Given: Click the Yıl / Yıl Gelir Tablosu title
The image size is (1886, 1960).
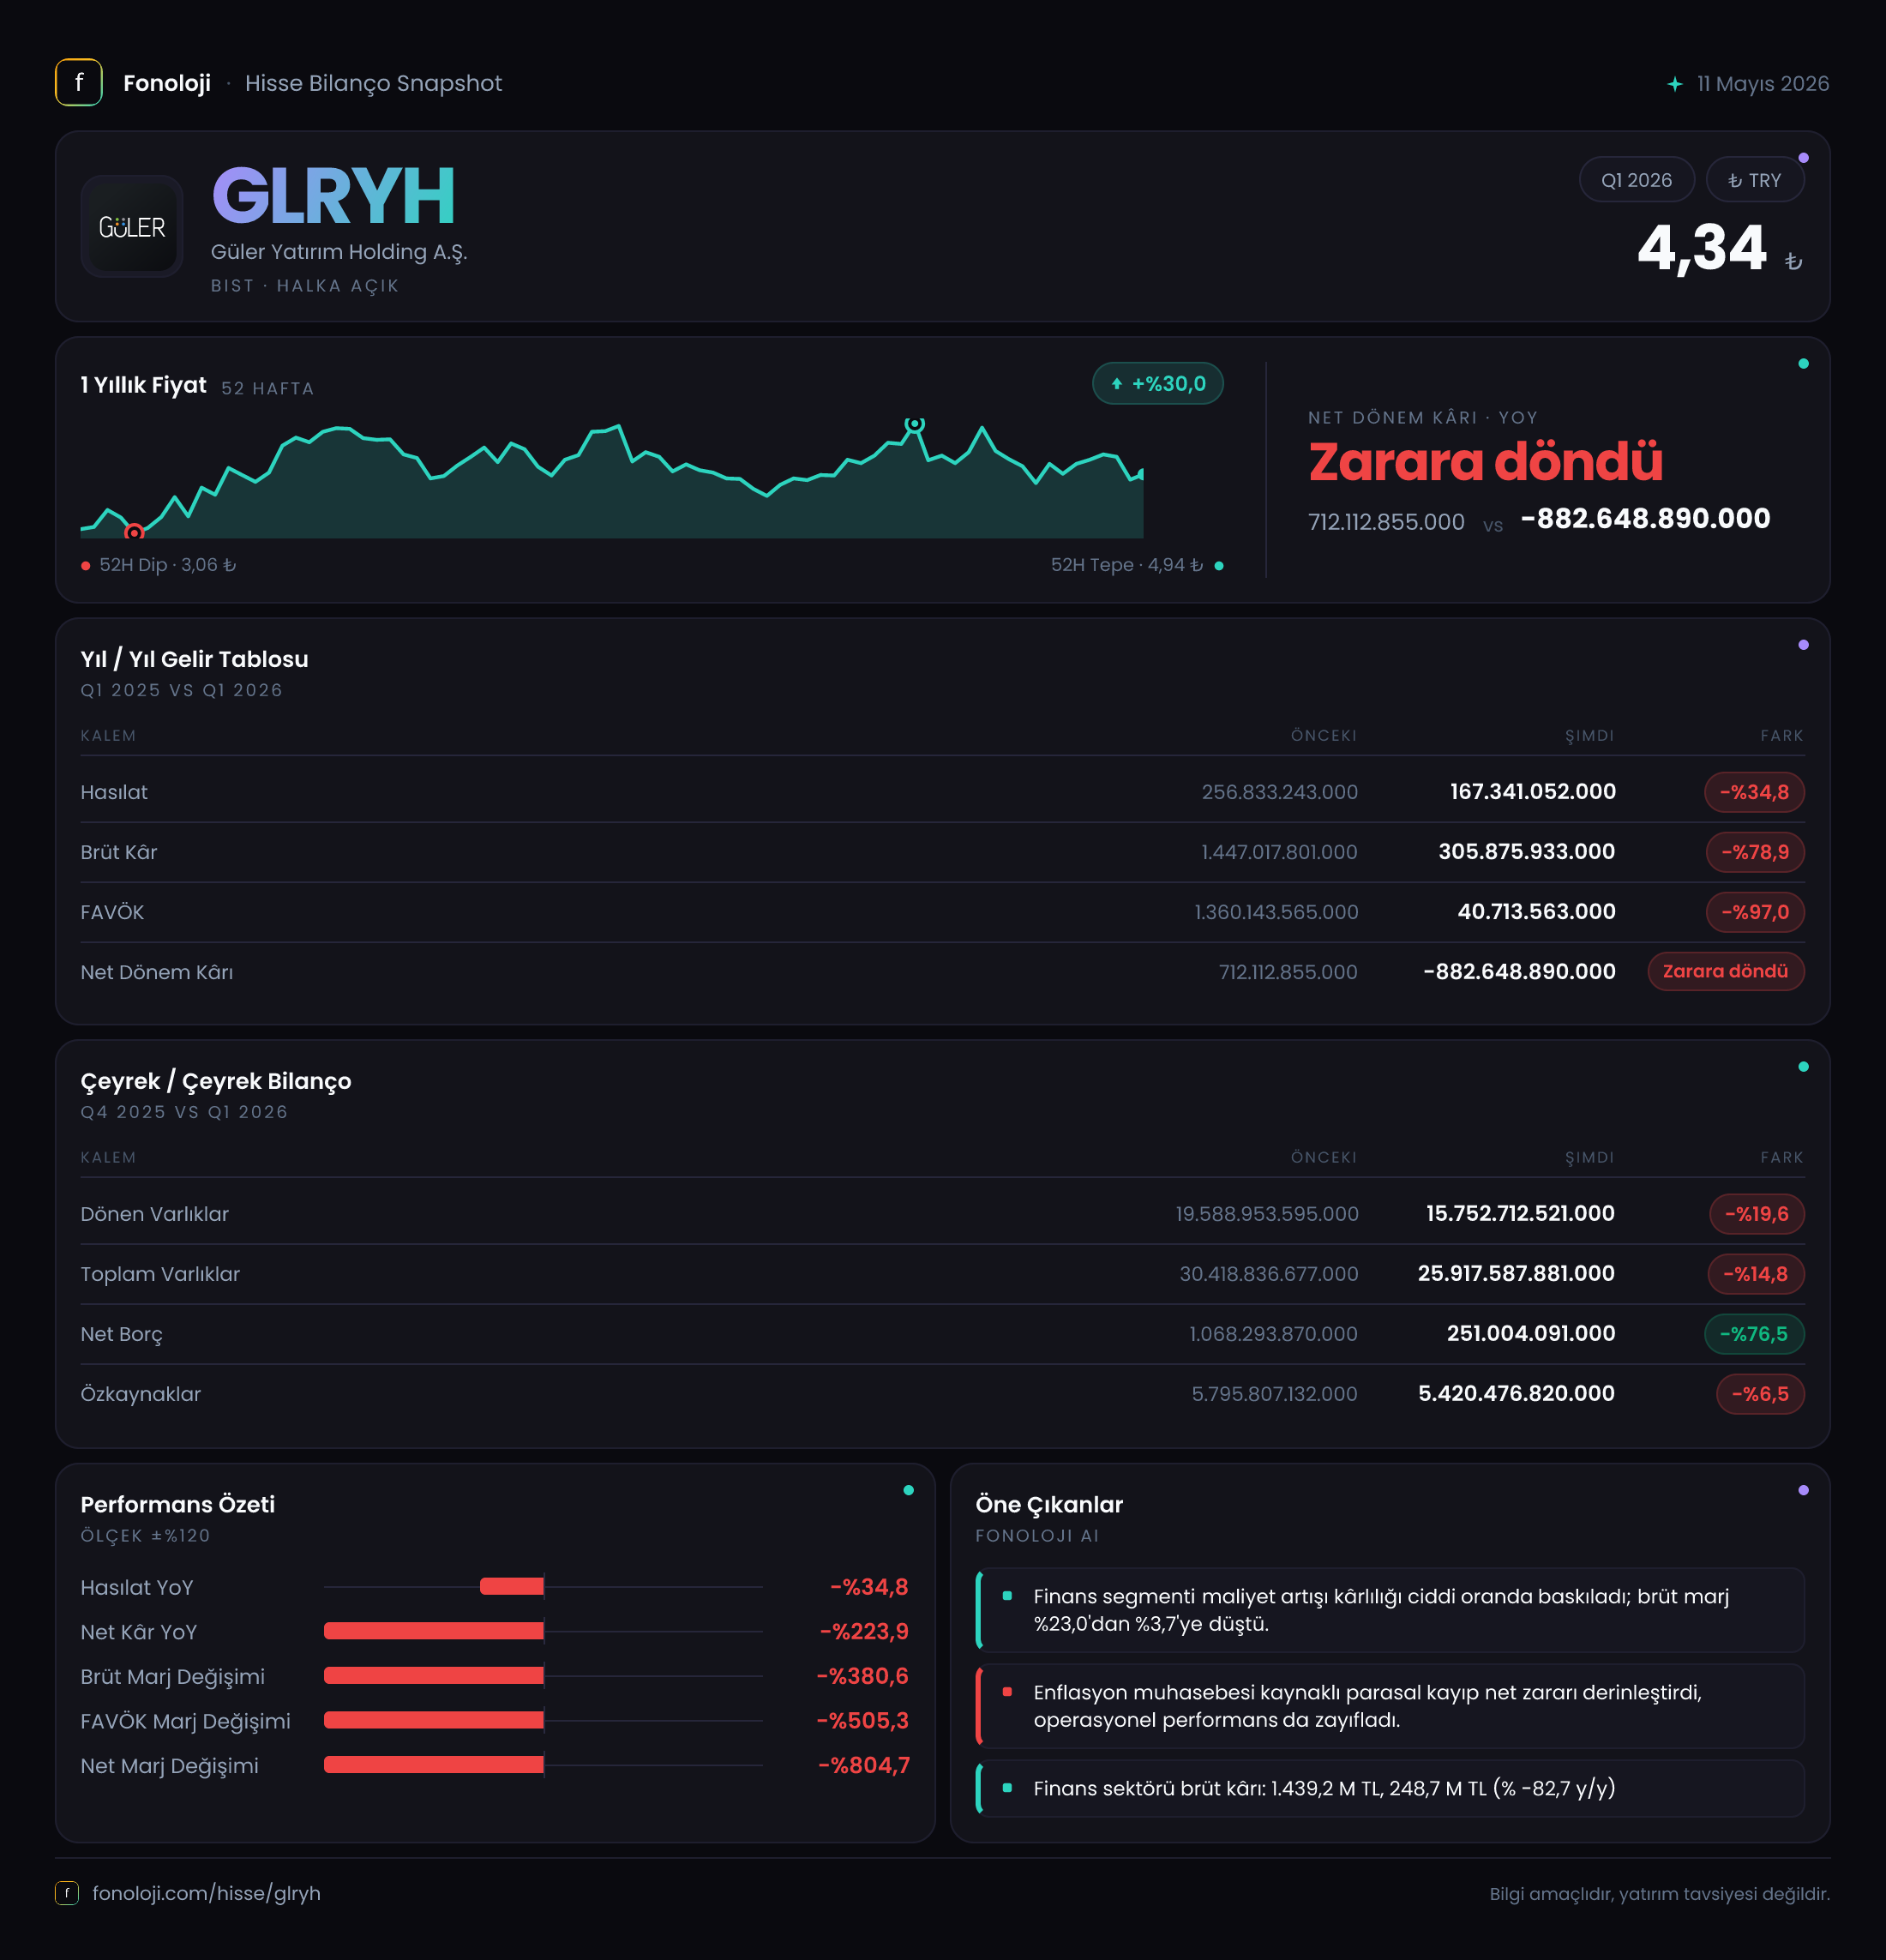Looking at the screenshot, I should 194,659.
